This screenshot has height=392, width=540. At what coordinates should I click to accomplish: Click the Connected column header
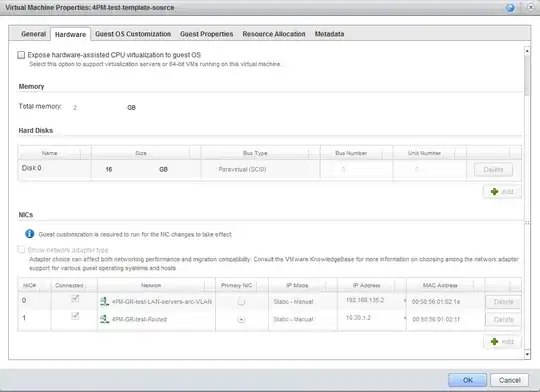pos(69,285)
